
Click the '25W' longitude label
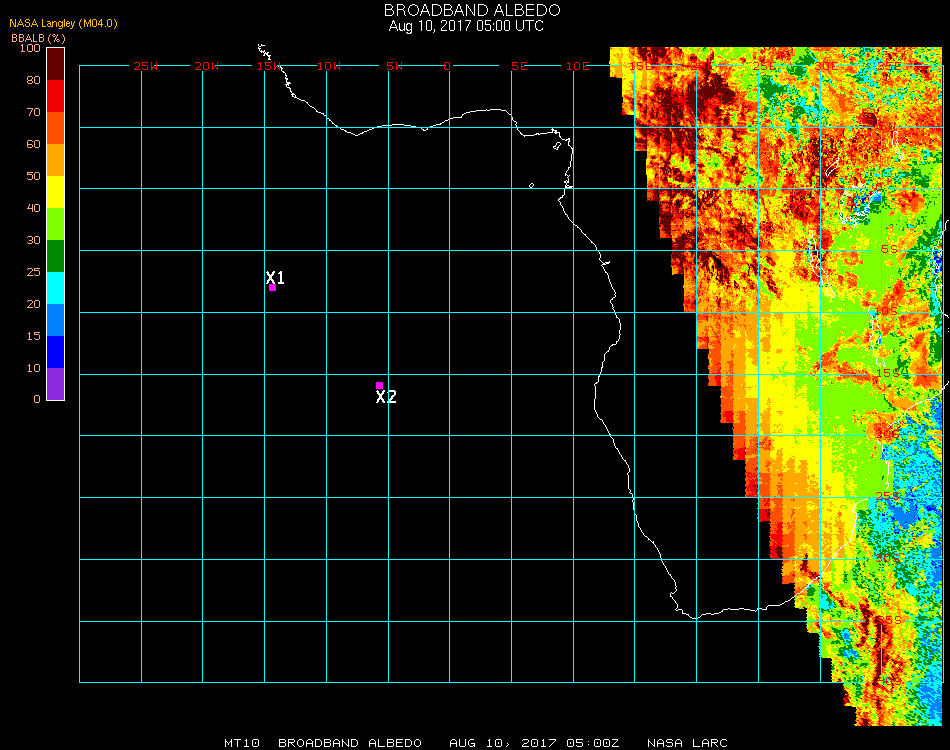[145, 66]
